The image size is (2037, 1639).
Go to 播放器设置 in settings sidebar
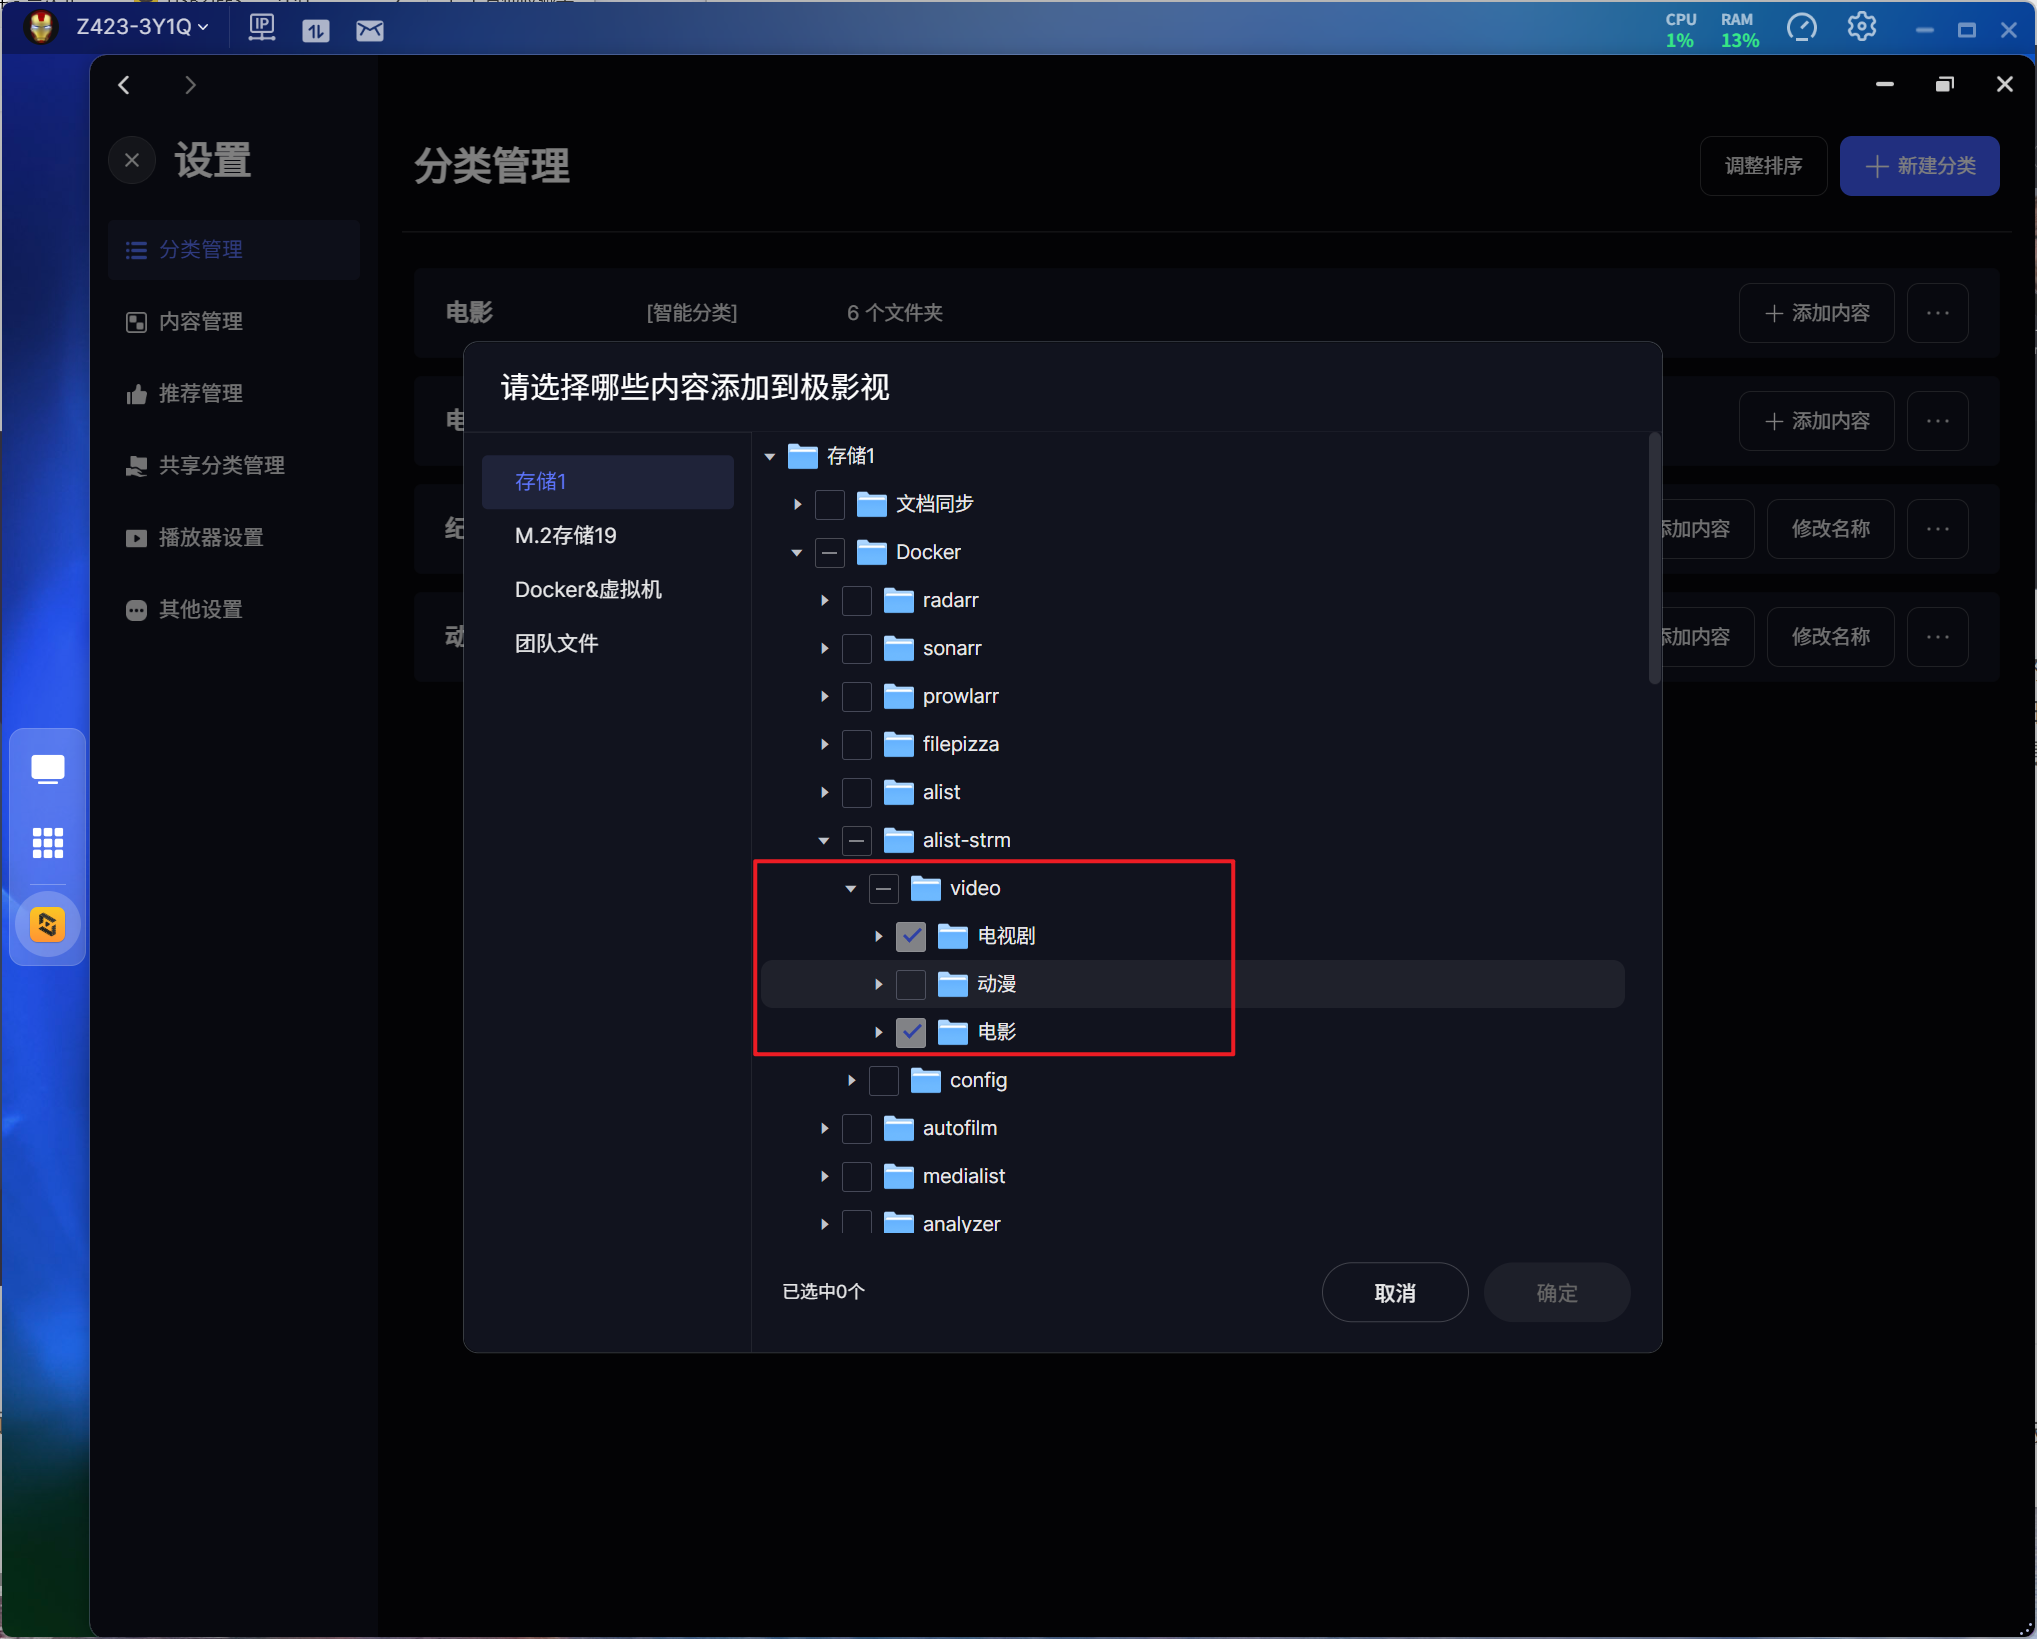click(211, 537)
